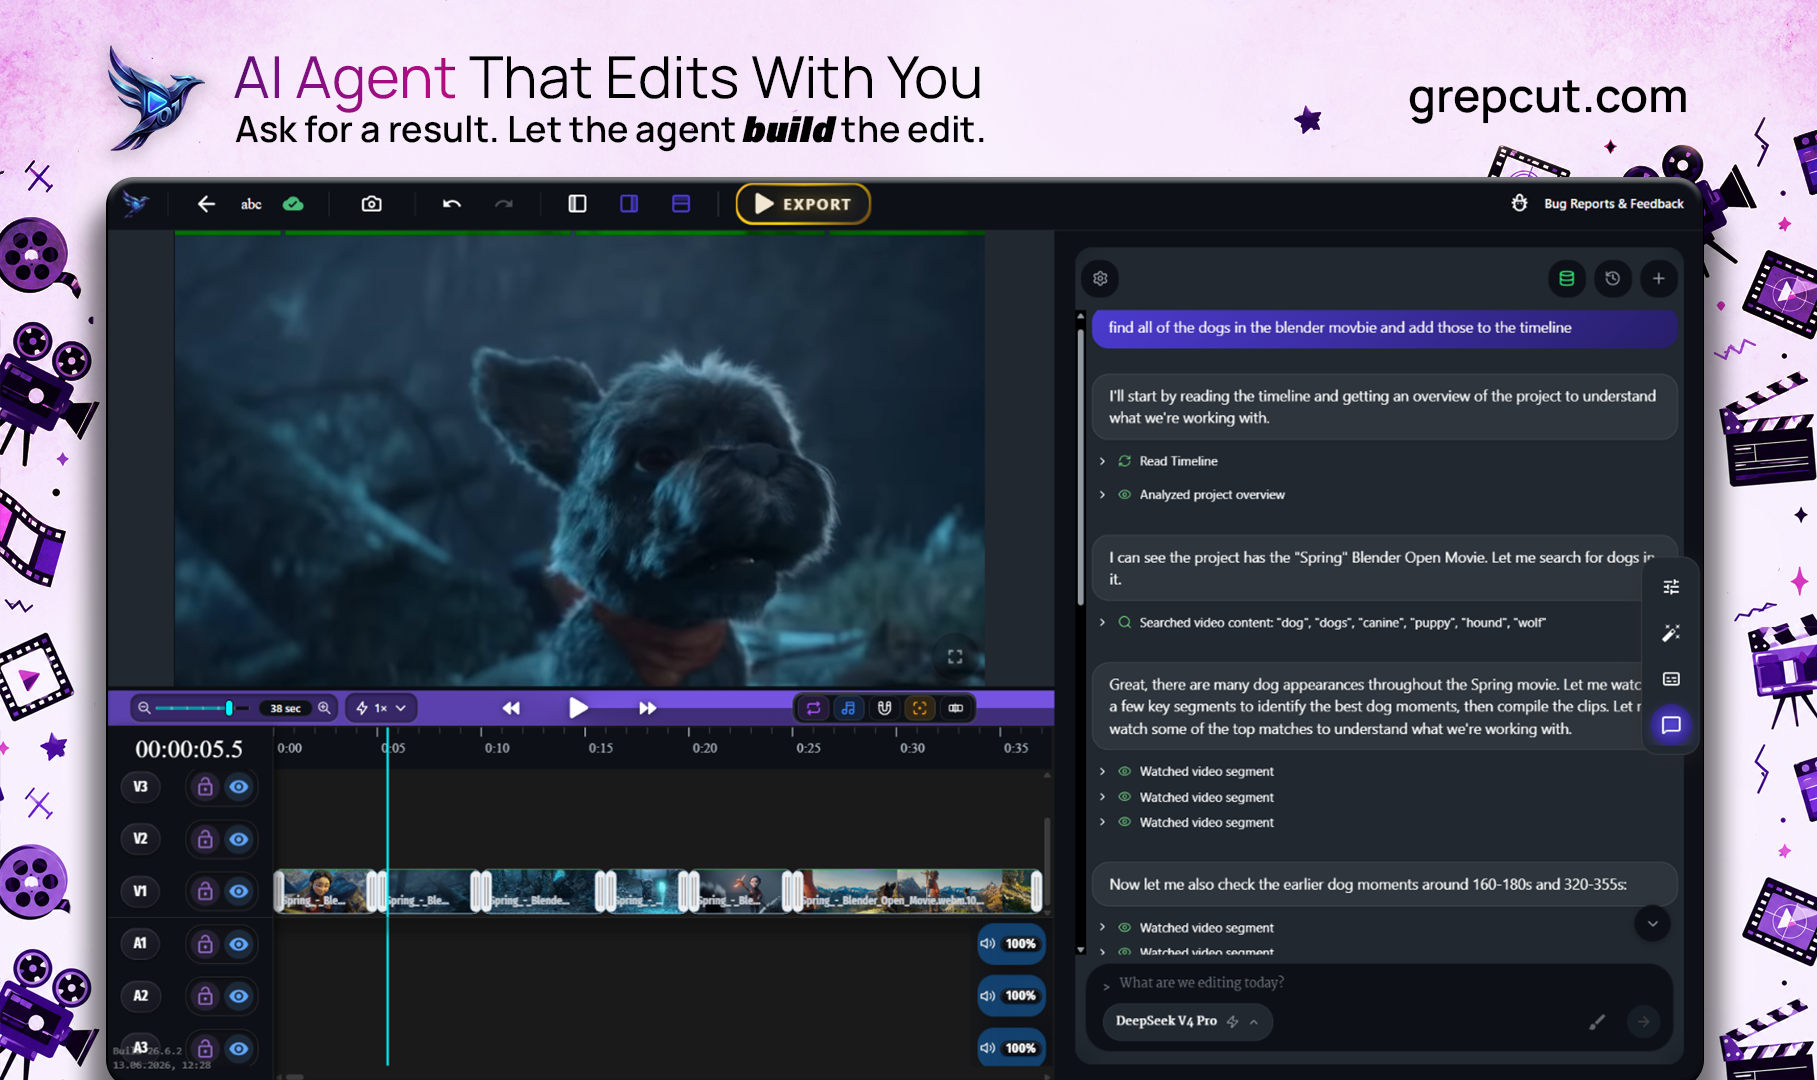The width and height of the screenshot is (1817, 1080).
Task: Hide track V1 with its eye icon
Action: point(239,891)
